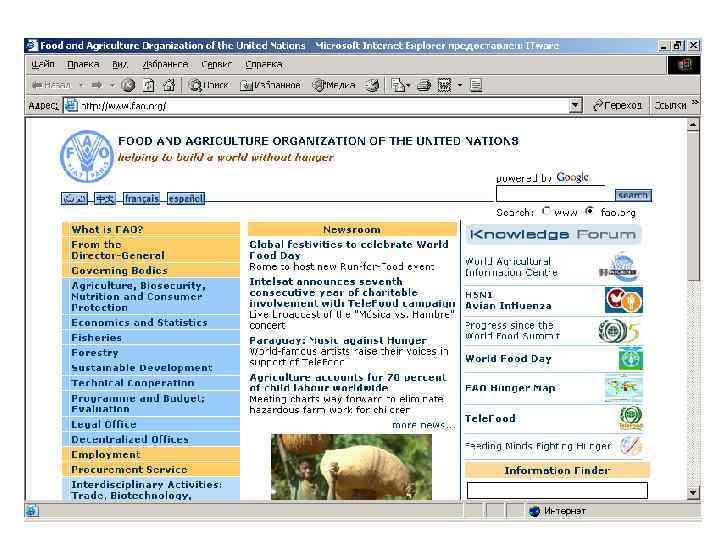The height and width of the screenshot is (540, 720).
Task: Click the Mail icon in the toolbar
Action: [398, 85]
